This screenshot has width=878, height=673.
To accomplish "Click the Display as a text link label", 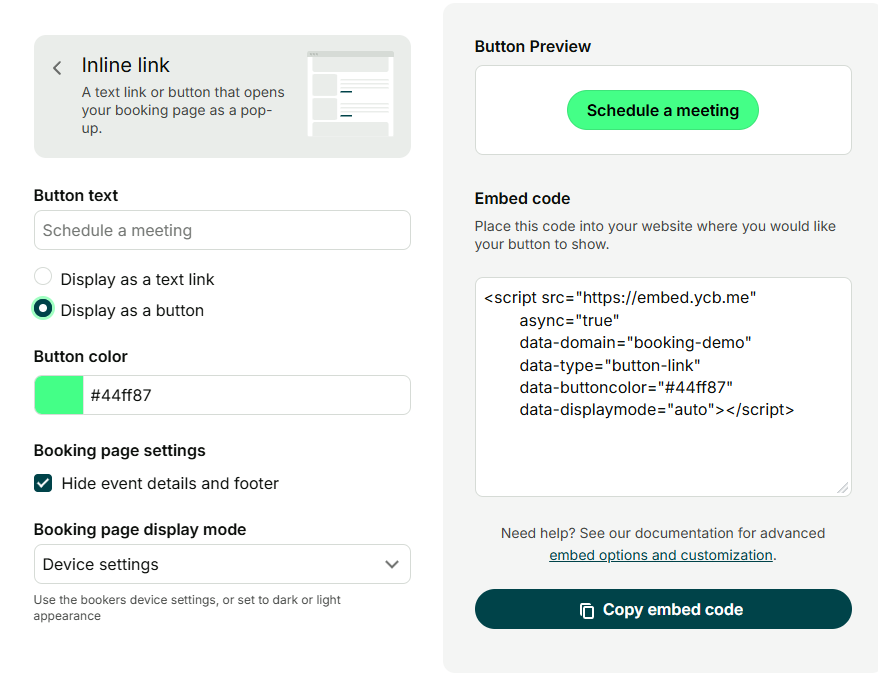I will pyautogui.click(x=137, y=279).
